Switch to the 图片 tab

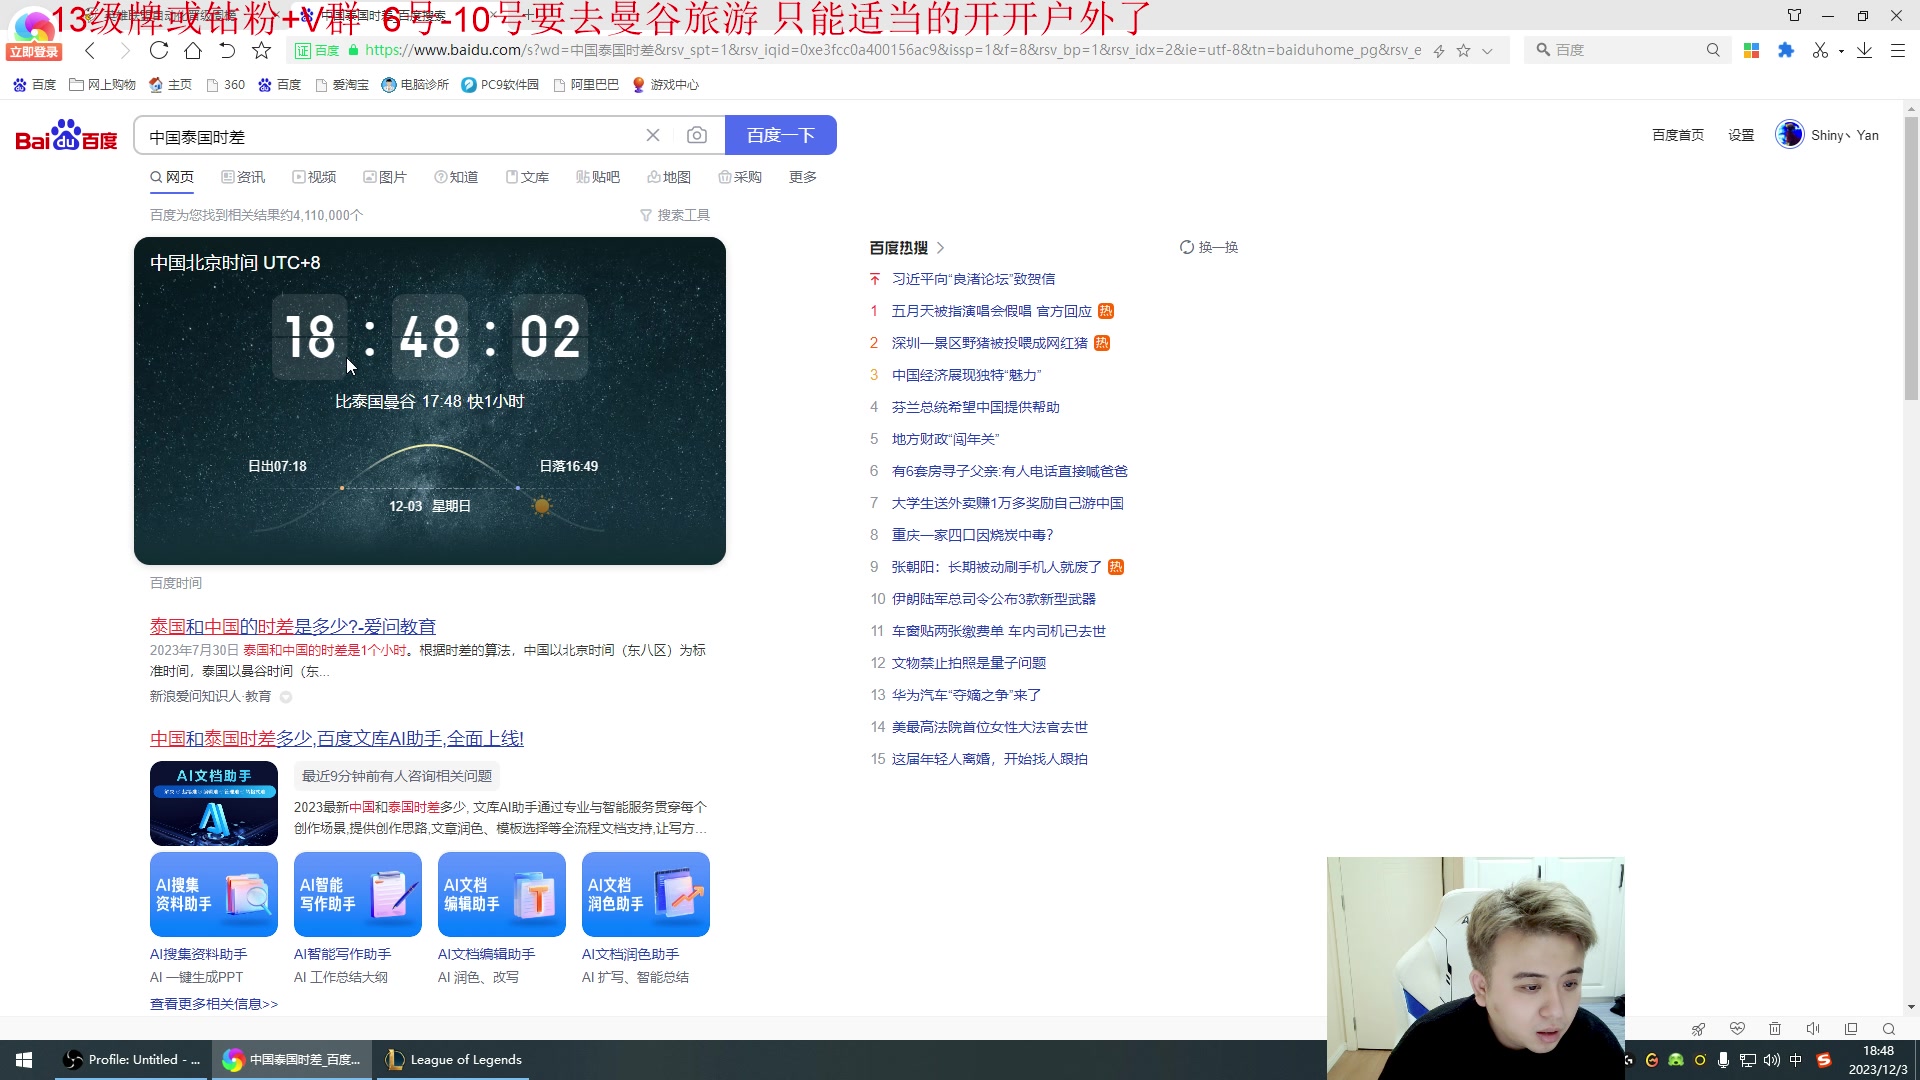tap(385, 177)
